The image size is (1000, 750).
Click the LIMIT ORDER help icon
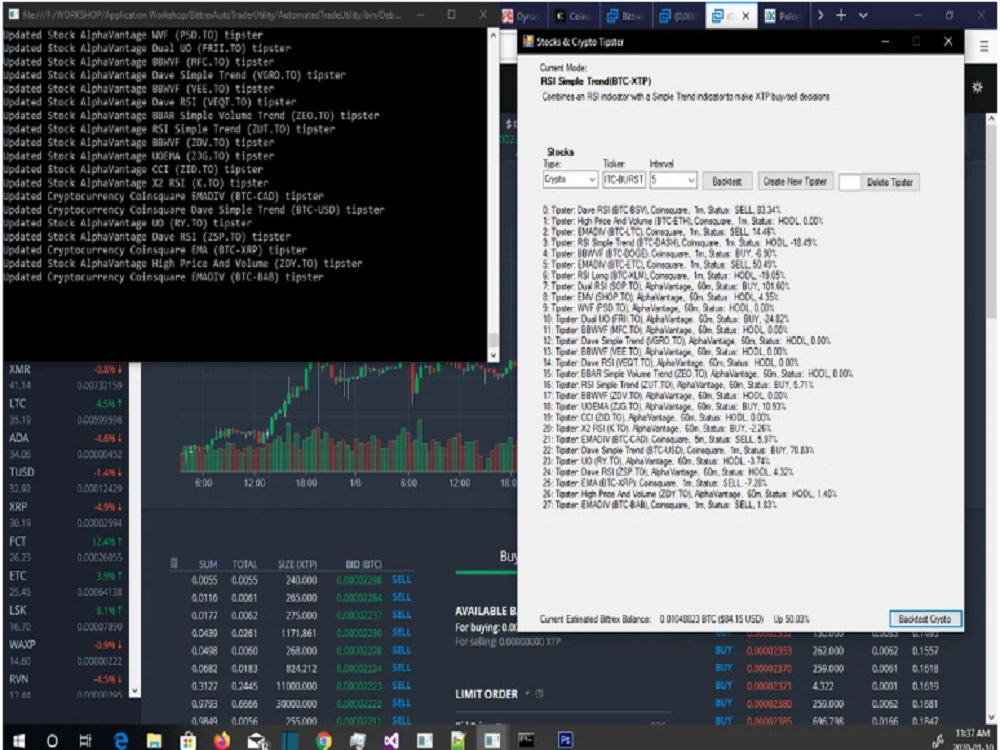pos(540,694)
